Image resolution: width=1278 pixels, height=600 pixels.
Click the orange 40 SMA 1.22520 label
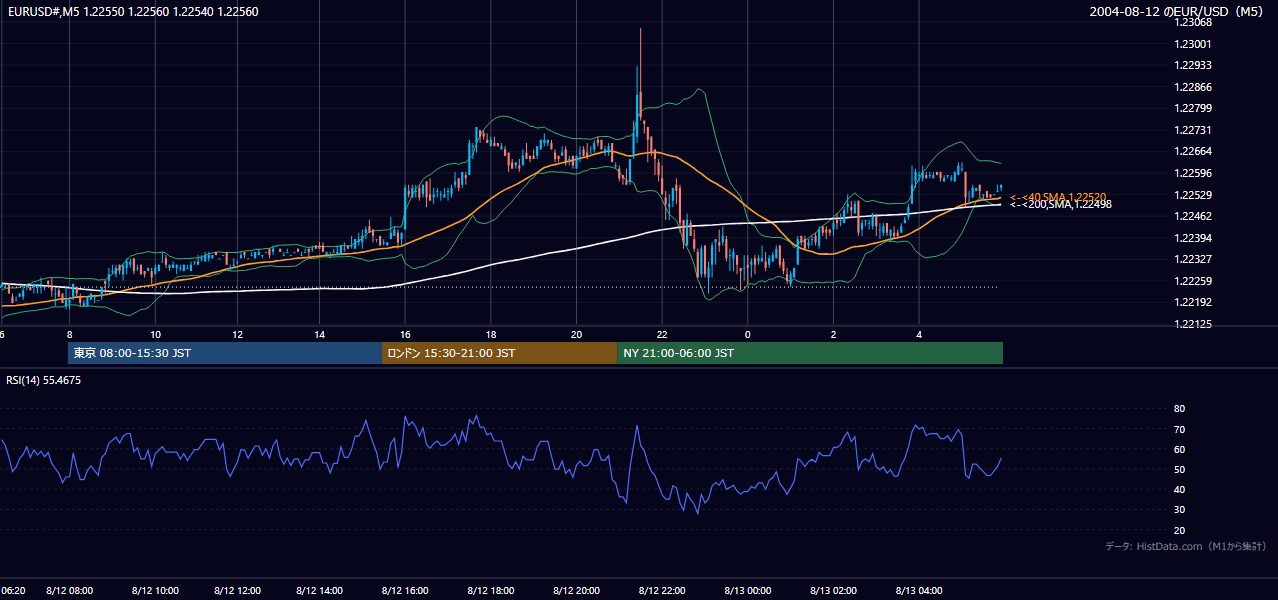[x=1058, y=197]
